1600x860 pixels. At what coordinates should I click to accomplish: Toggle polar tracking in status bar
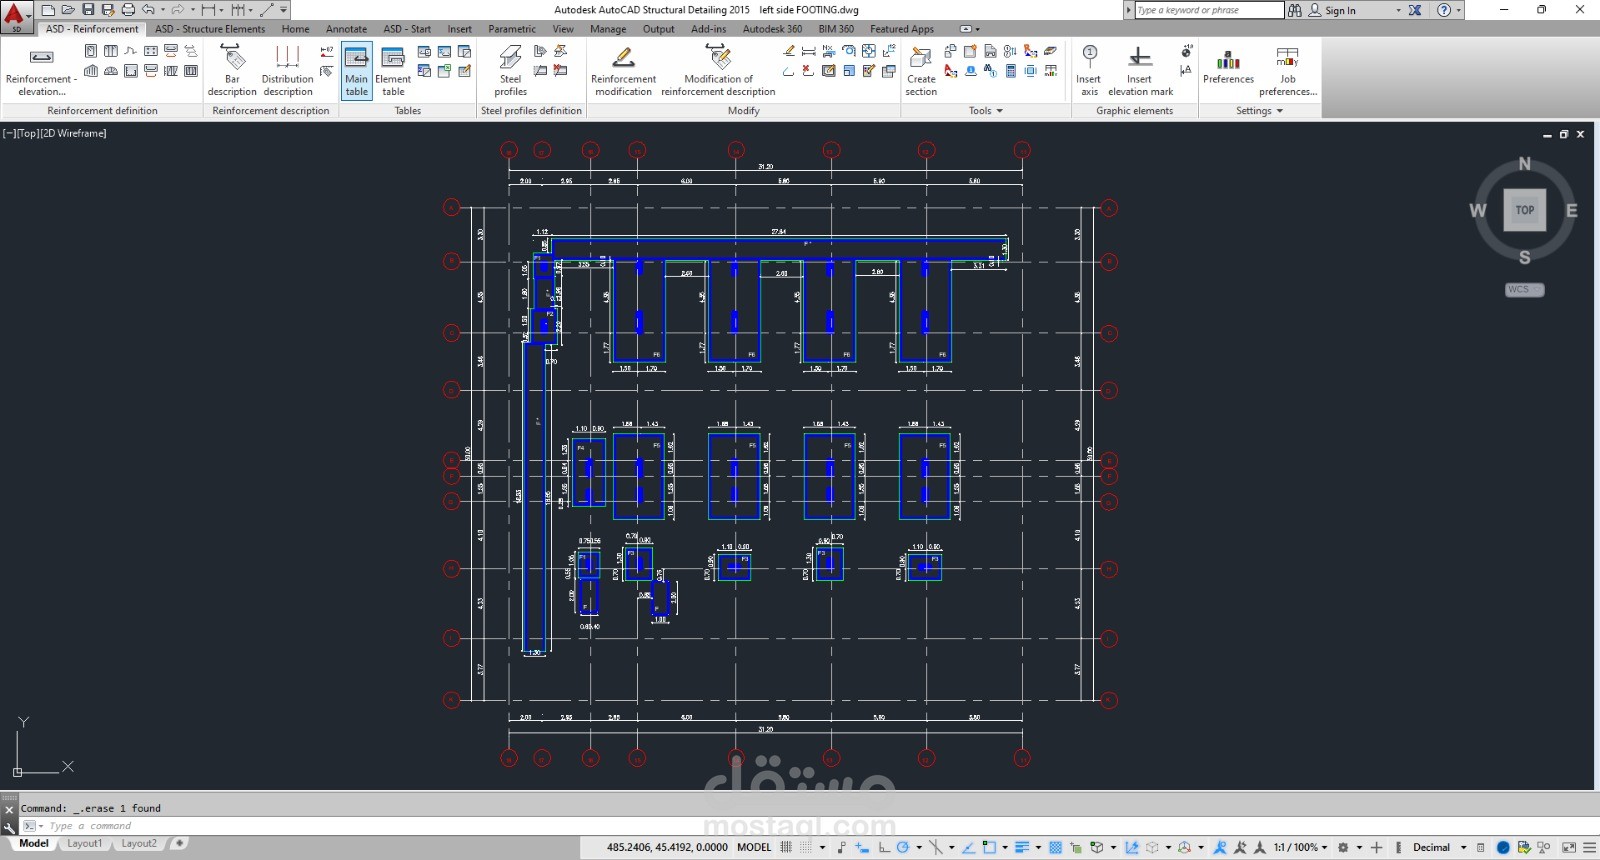coord(903,847)
